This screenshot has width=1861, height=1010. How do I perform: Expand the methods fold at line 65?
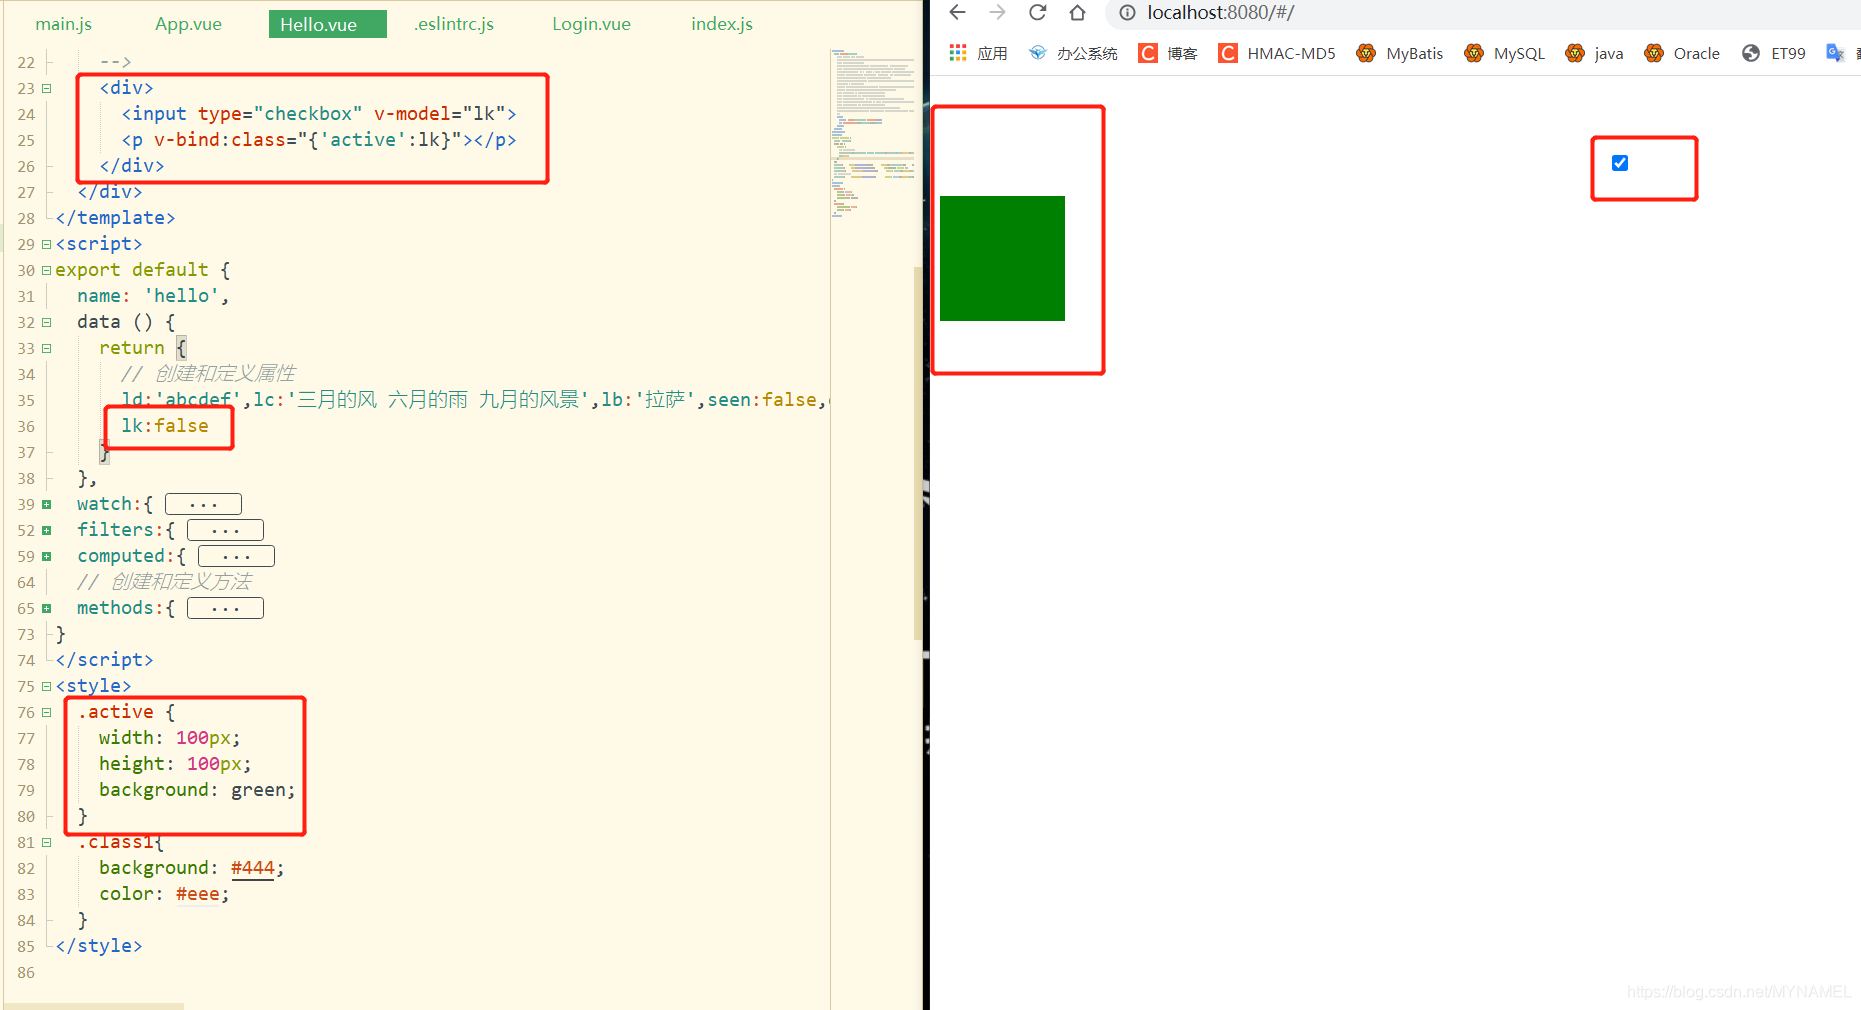click(46, 608)
